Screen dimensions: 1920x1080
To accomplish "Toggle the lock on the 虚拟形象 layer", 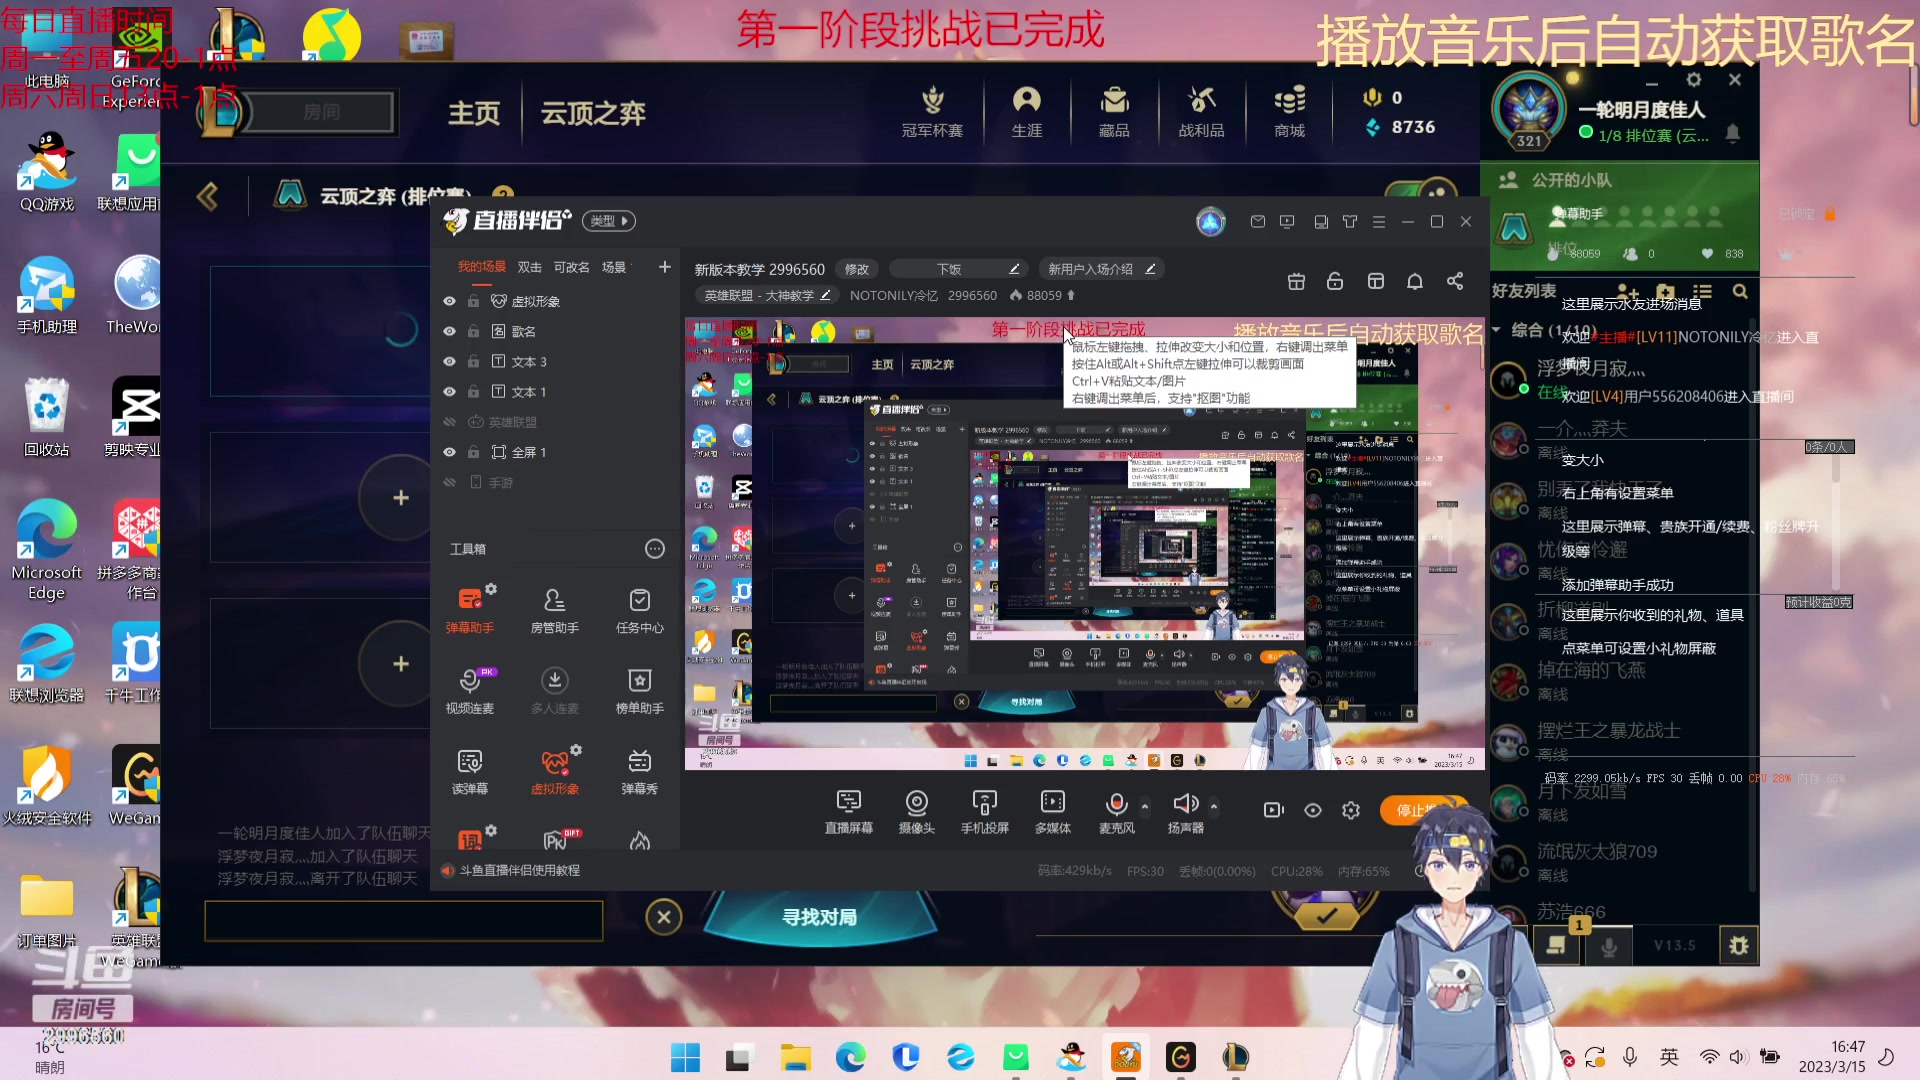I will coord(474,301).
